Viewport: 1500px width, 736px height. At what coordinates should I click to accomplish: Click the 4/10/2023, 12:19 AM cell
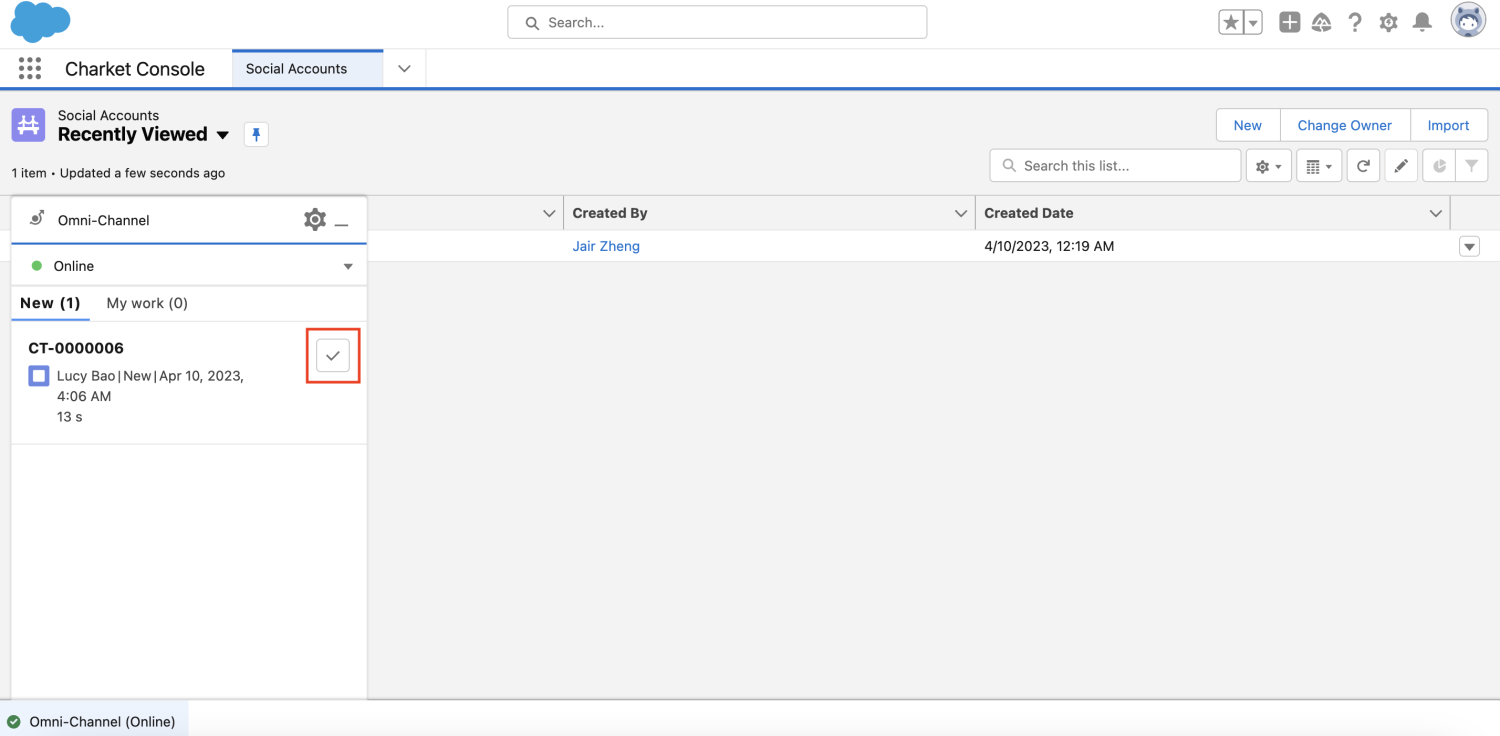[1049, 246]
